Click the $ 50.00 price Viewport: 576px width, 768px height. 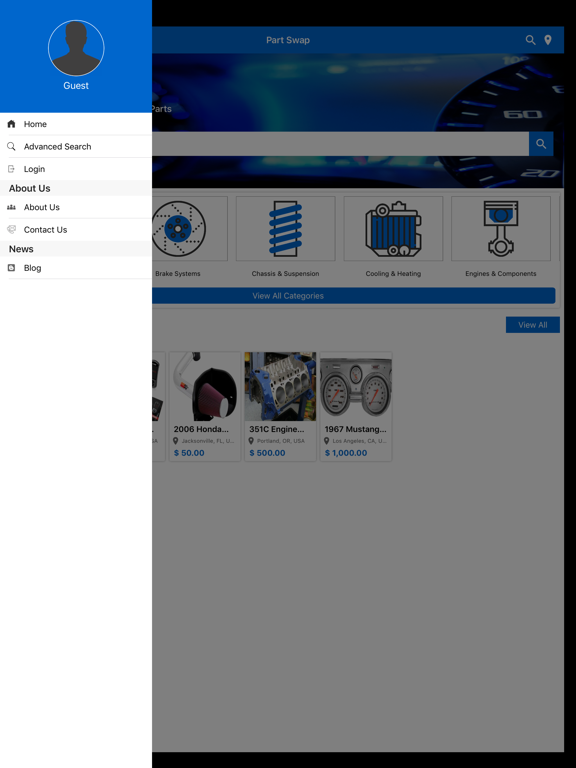189,453
